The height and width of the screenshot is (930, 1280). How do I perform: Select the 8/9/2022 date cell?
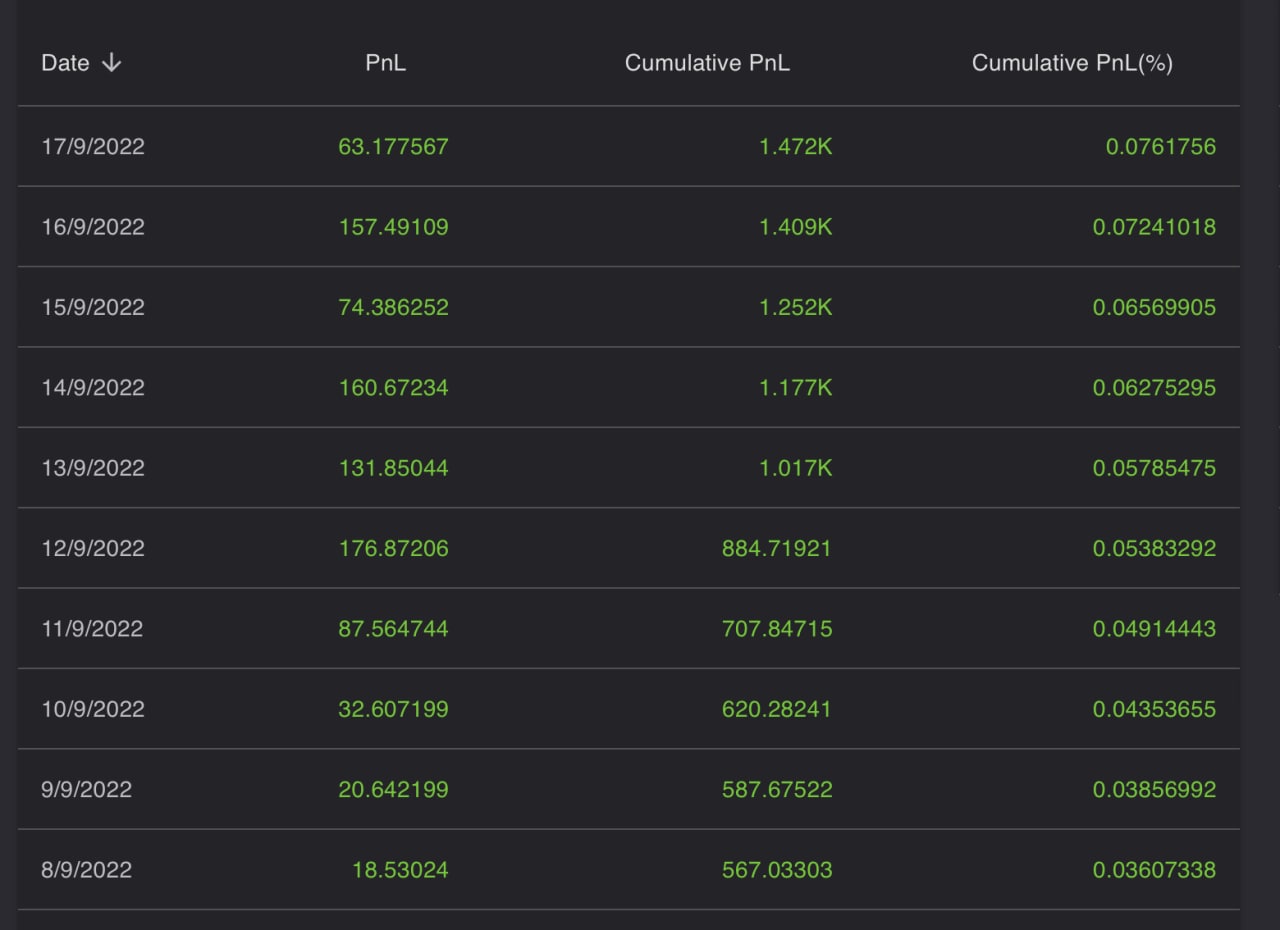point(87,870)
